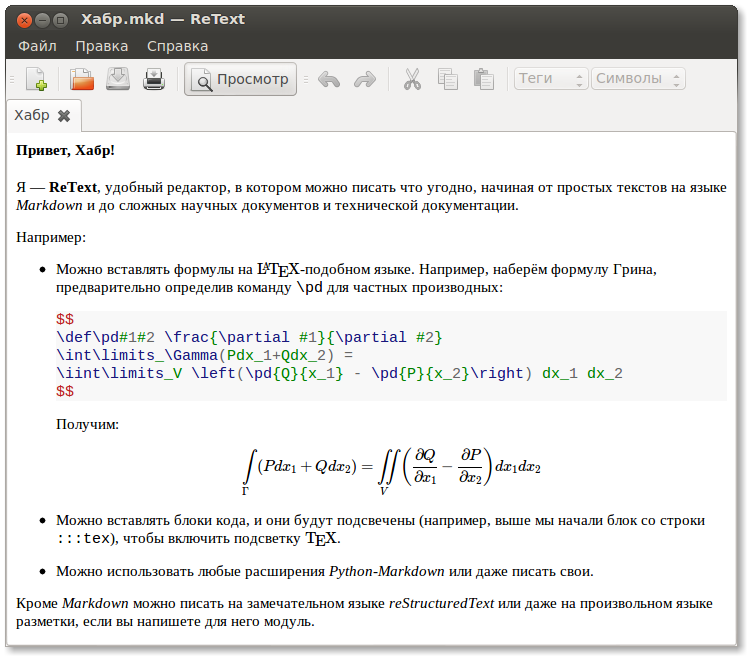Click the \int\limits_\Gamma code line
The image size is (747, 656).
coord(205,355)
